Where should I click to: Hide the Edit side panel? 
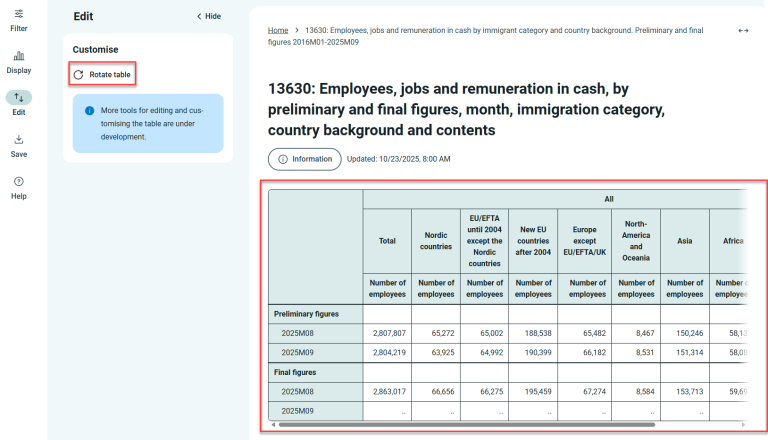pyautogui.click(x=208, y=17)
